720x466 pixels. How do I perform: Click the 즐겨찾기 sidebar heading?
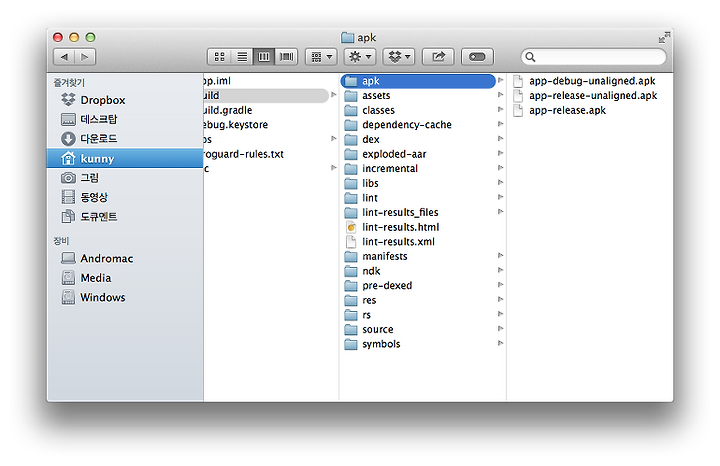(69, 83)
